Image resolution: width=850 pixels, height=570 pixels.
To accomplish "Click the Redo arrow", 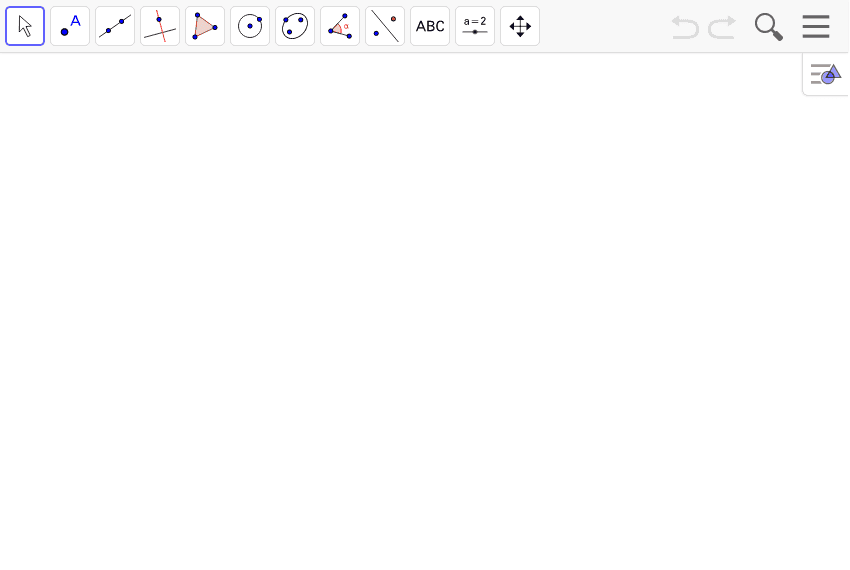I will tap(722, 27).
